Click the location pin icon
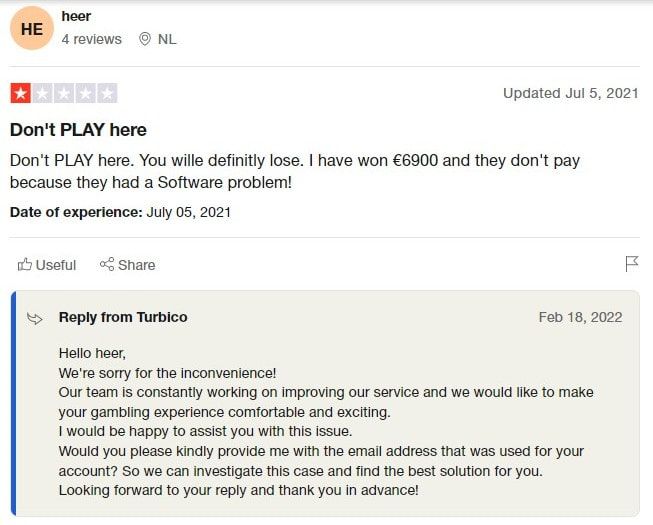653x525 pixels. tap(145, 39)
